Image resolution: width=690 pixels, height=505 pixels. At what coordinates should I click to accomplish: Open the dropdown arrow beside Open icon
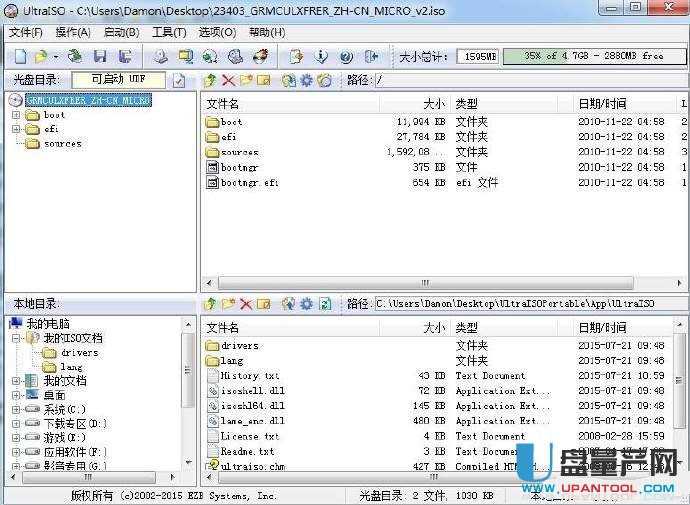[55, 57]
